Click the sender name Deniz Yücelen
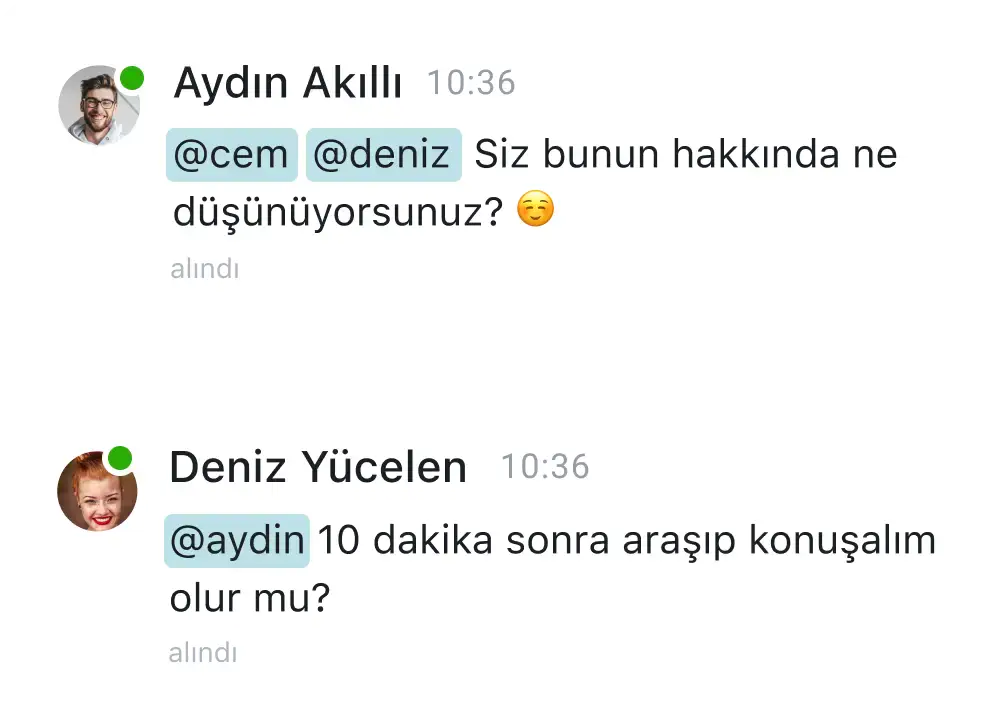This screenshot has width=1008, height=718. (318, 467)
